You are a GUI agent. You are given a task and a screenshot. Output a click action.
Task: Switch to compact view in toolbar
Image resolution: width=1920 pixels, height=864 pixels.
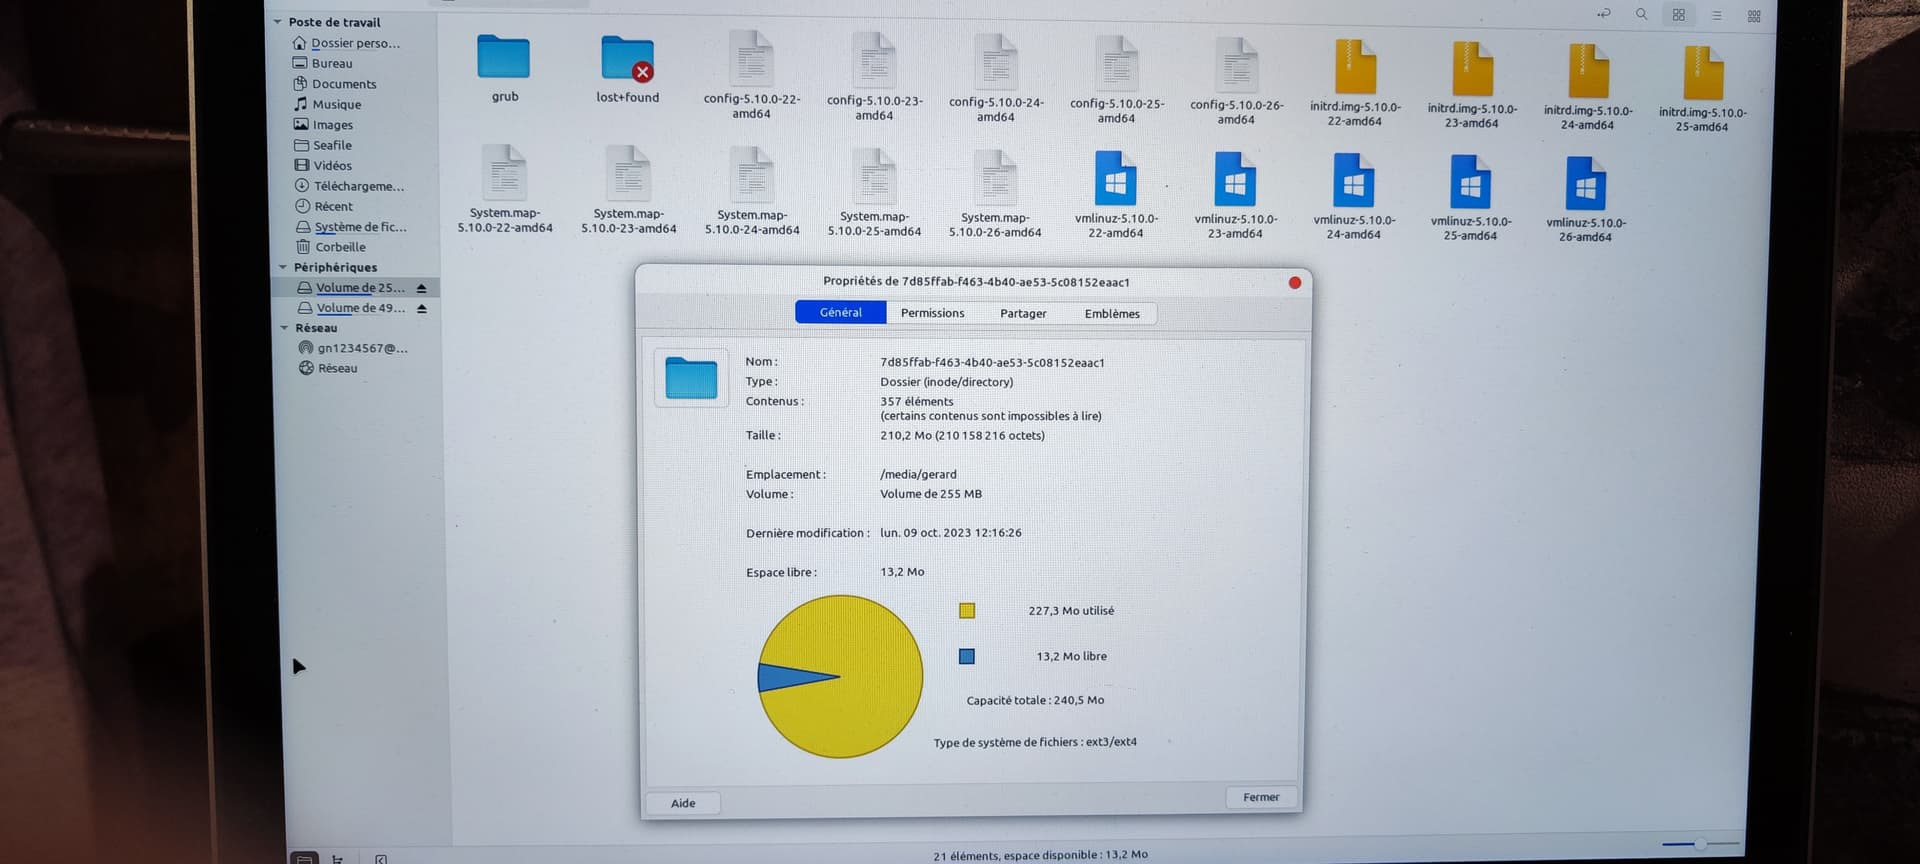(1754, 16)
